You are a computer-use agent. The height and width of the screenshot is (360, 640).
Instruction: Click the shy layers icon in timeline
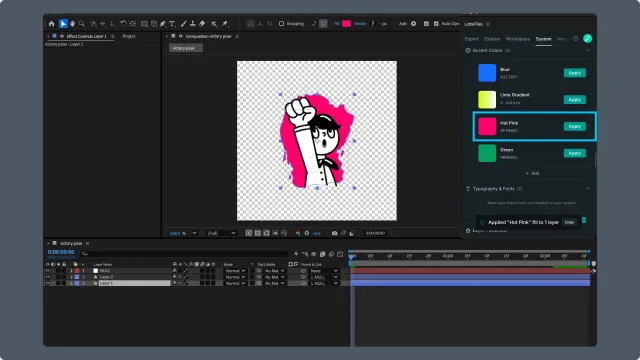[314, 254]
